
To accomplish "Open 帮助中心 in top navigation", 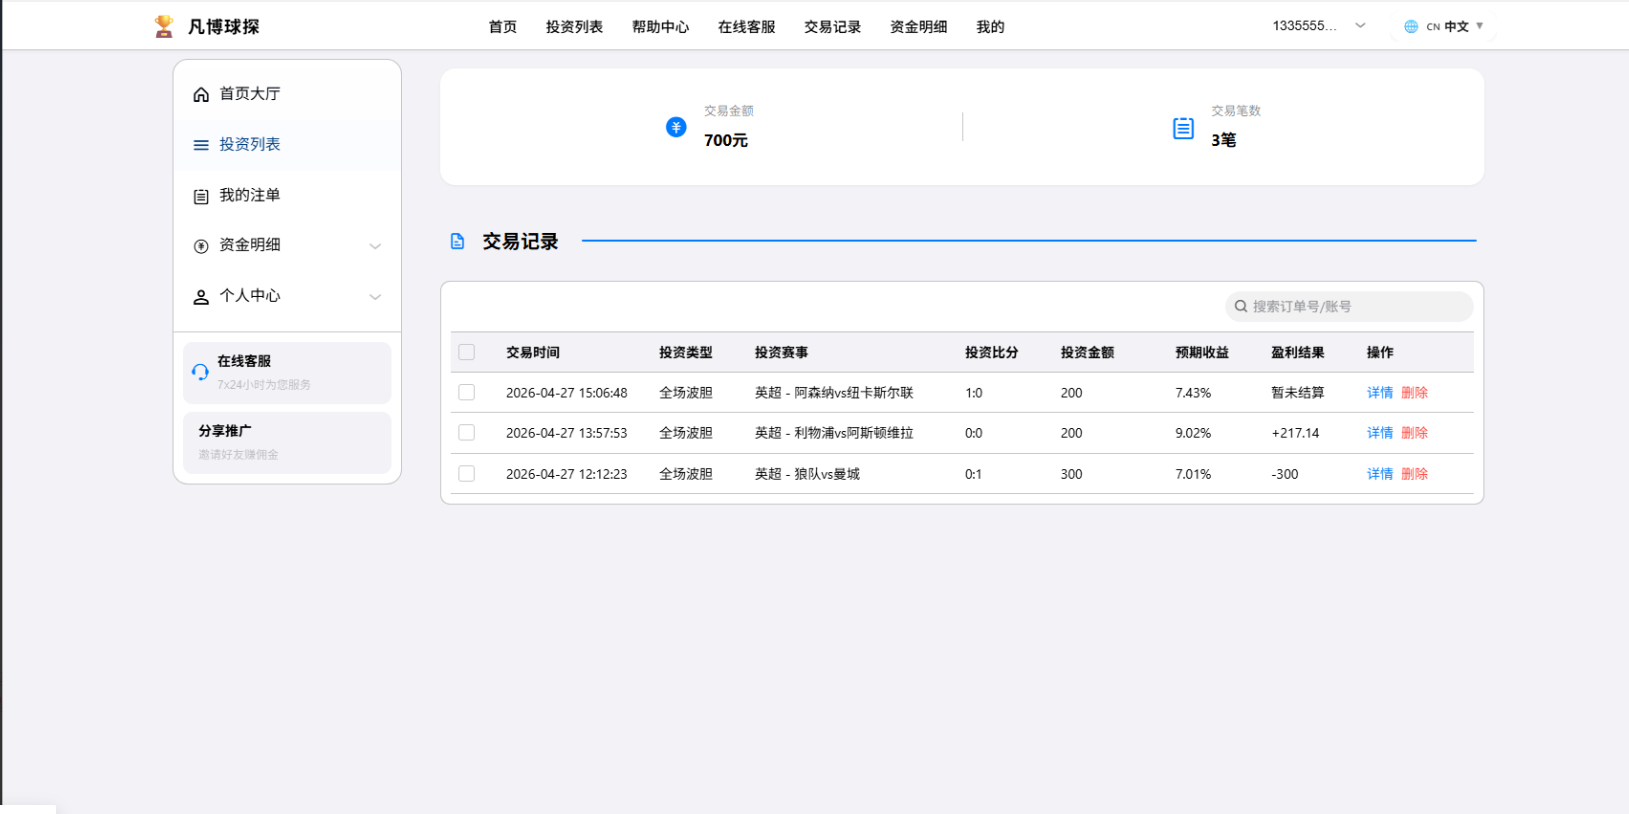I will click(x=660, y=27).
